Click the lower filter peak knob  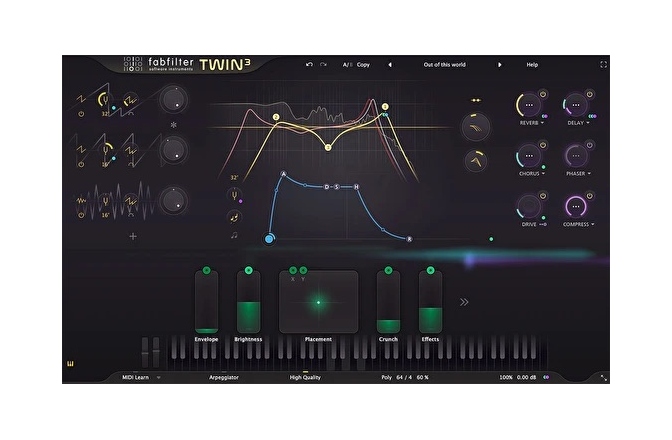476,161
